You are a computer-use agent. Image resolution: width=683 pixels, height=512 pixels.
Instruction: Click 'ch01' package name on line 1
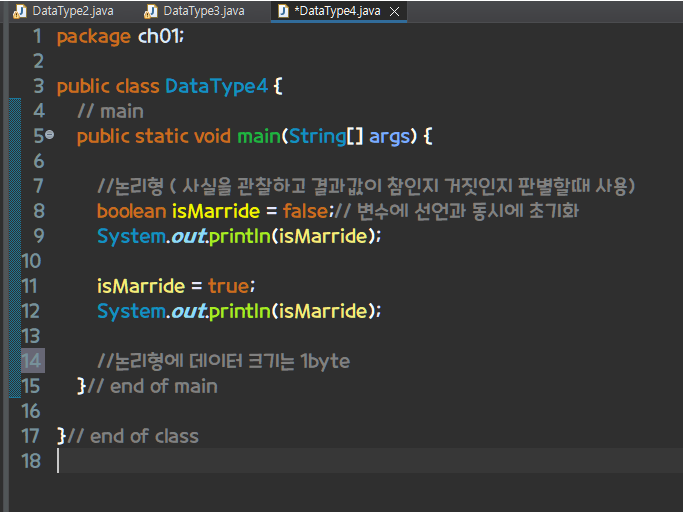coord(159,36)
